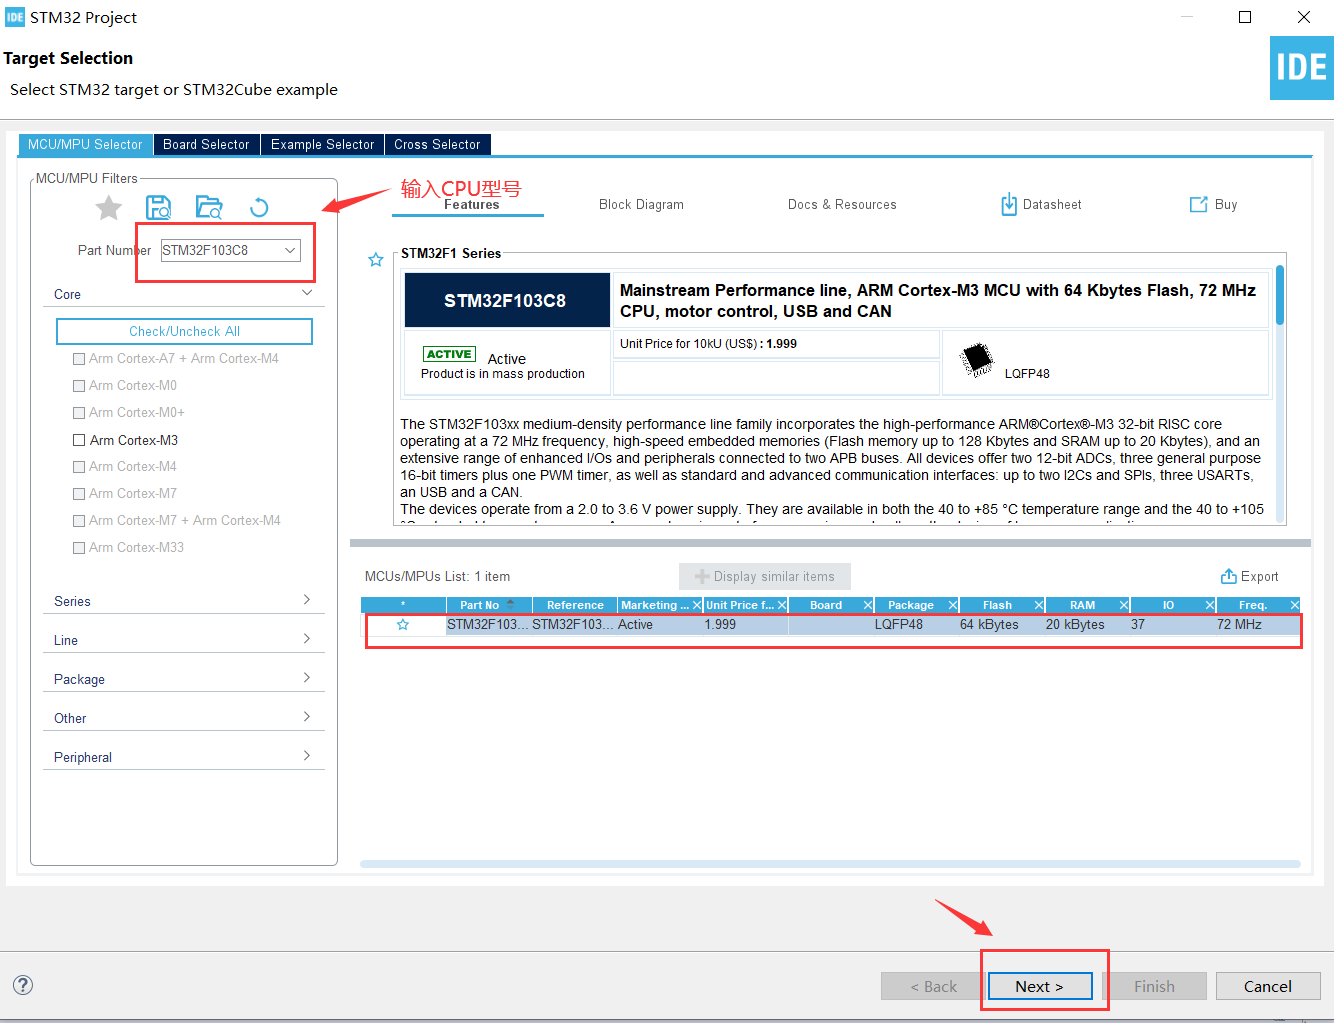The height and width of the screenshot is (1023, 1334).
Task: Click the Cancel button
Action: (1268, 986)
